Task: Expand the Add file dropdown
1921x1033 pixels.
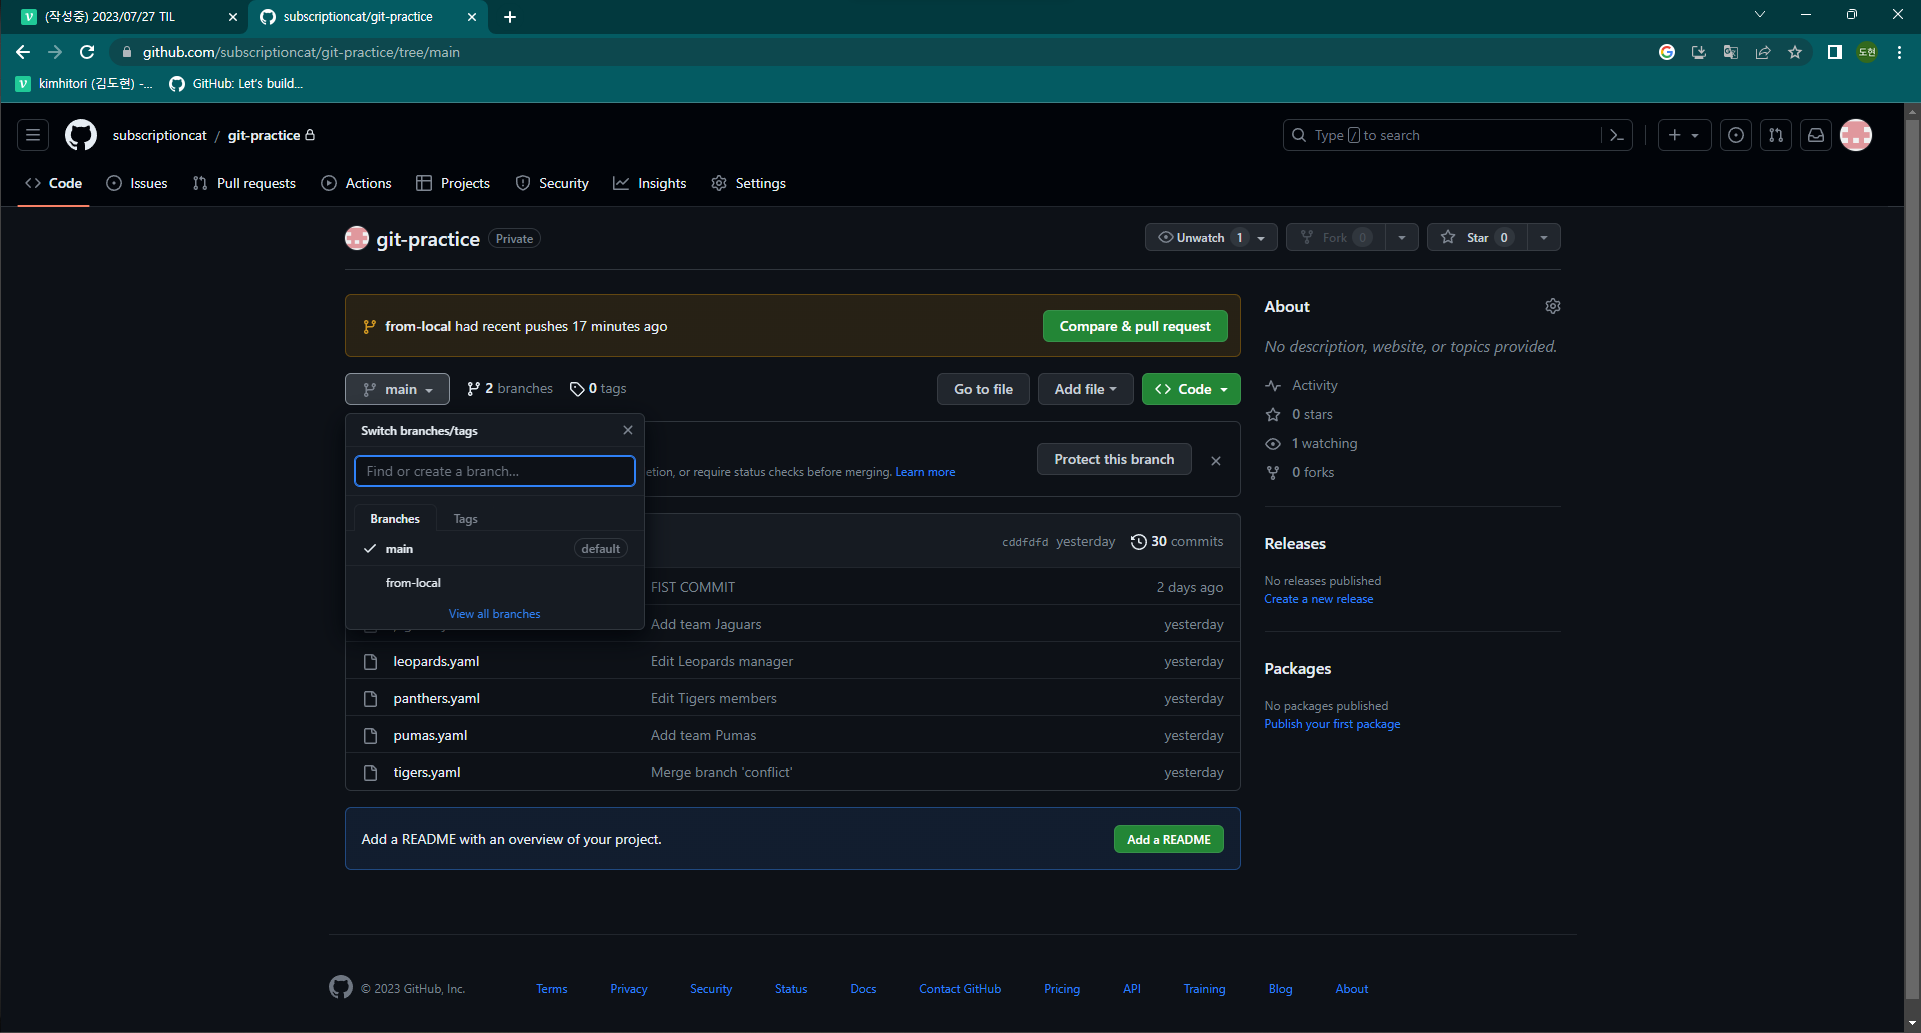Action: (1085, 389)
